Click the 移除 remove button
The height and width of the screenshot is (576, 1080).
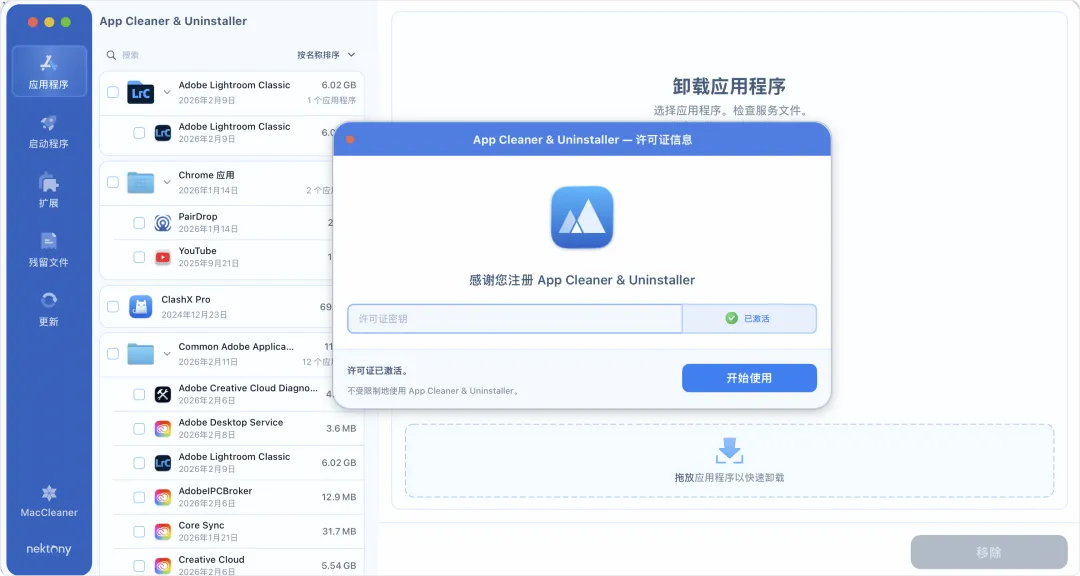click(989, 553)
